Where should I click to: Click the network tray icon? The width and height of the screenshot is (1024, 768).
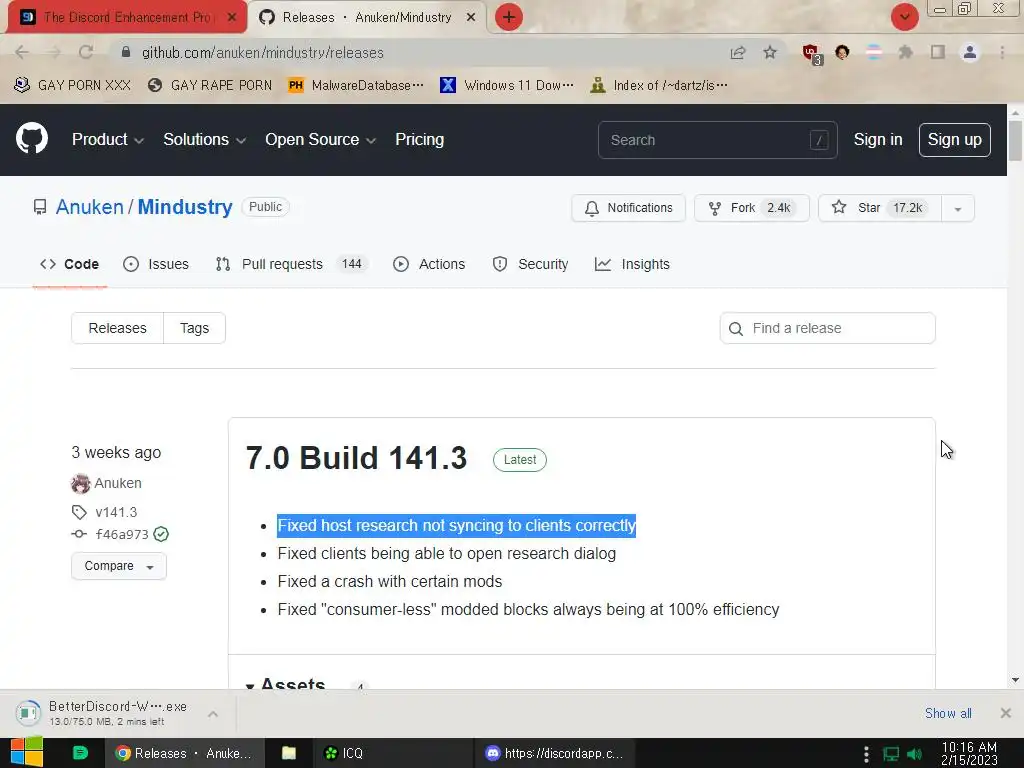click(x=891, y=754)
